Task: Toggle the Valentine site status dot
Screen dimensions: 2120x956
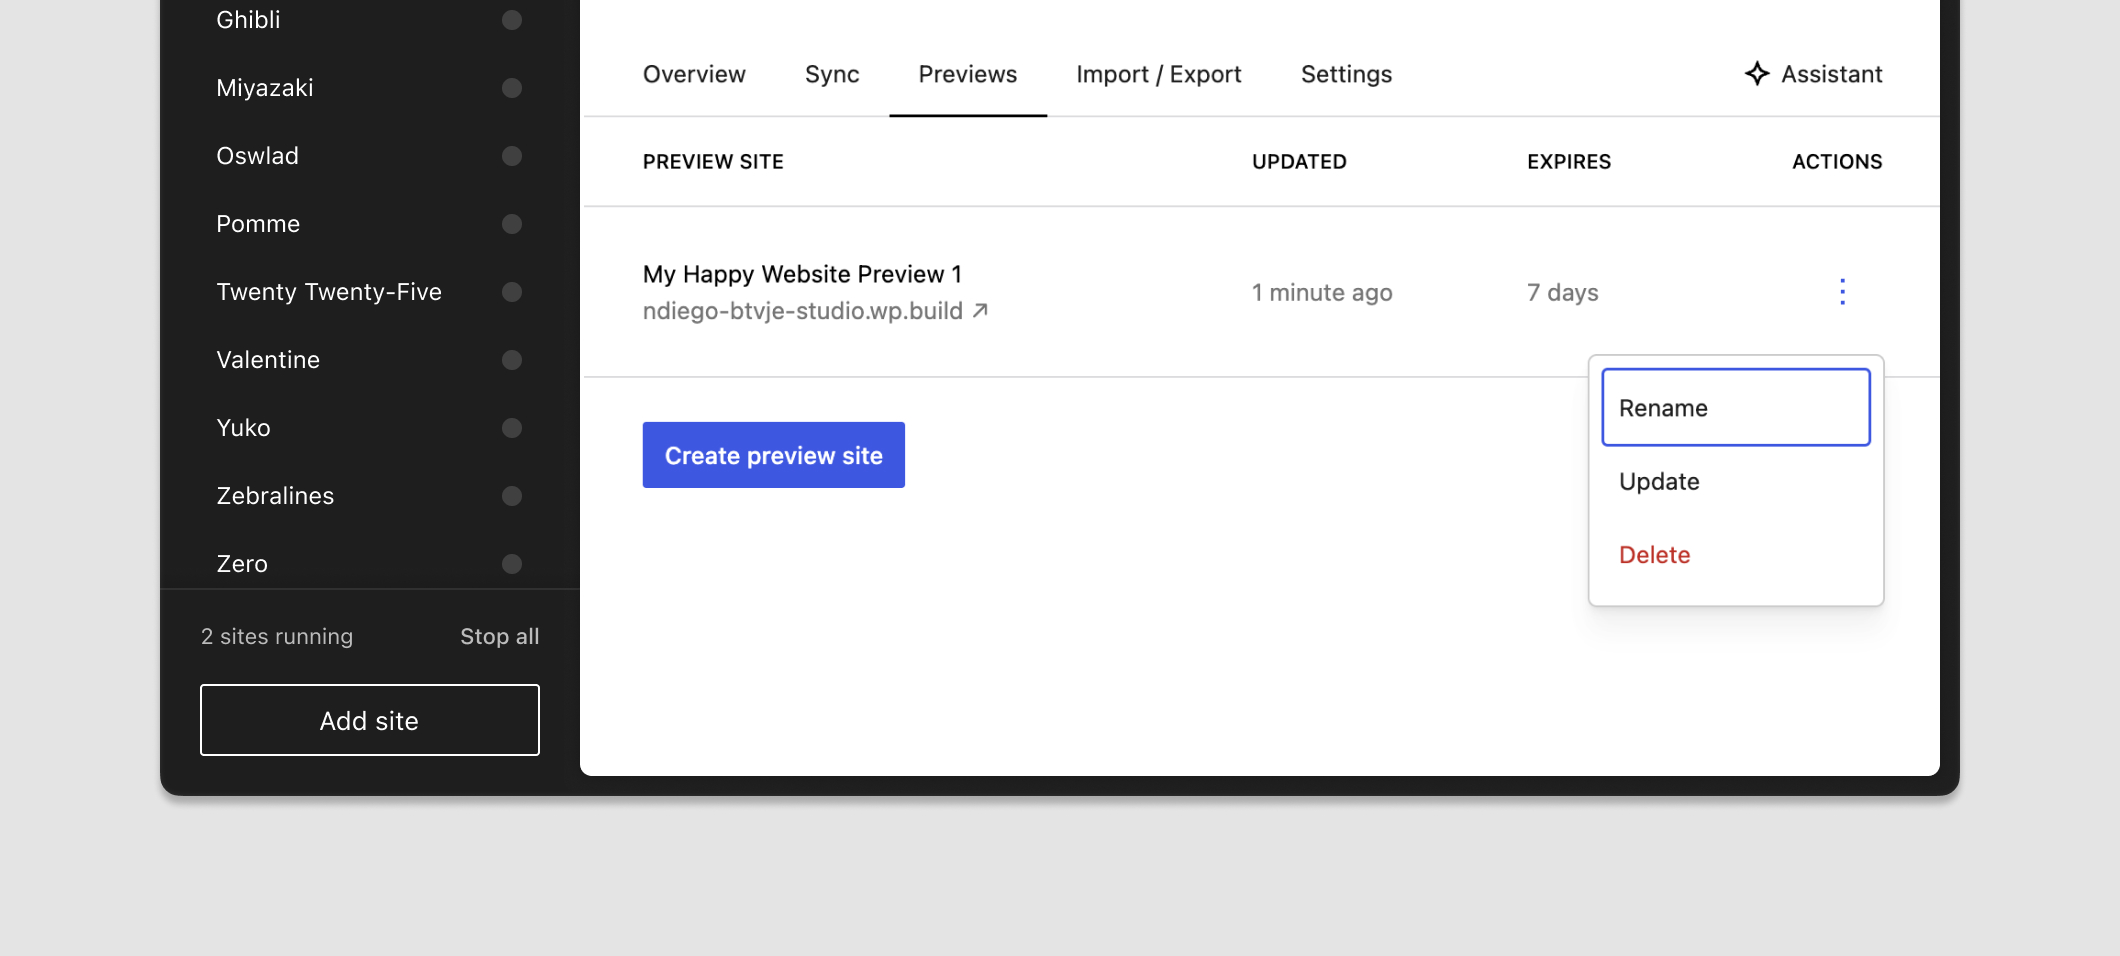Action: tap(512, 360)
